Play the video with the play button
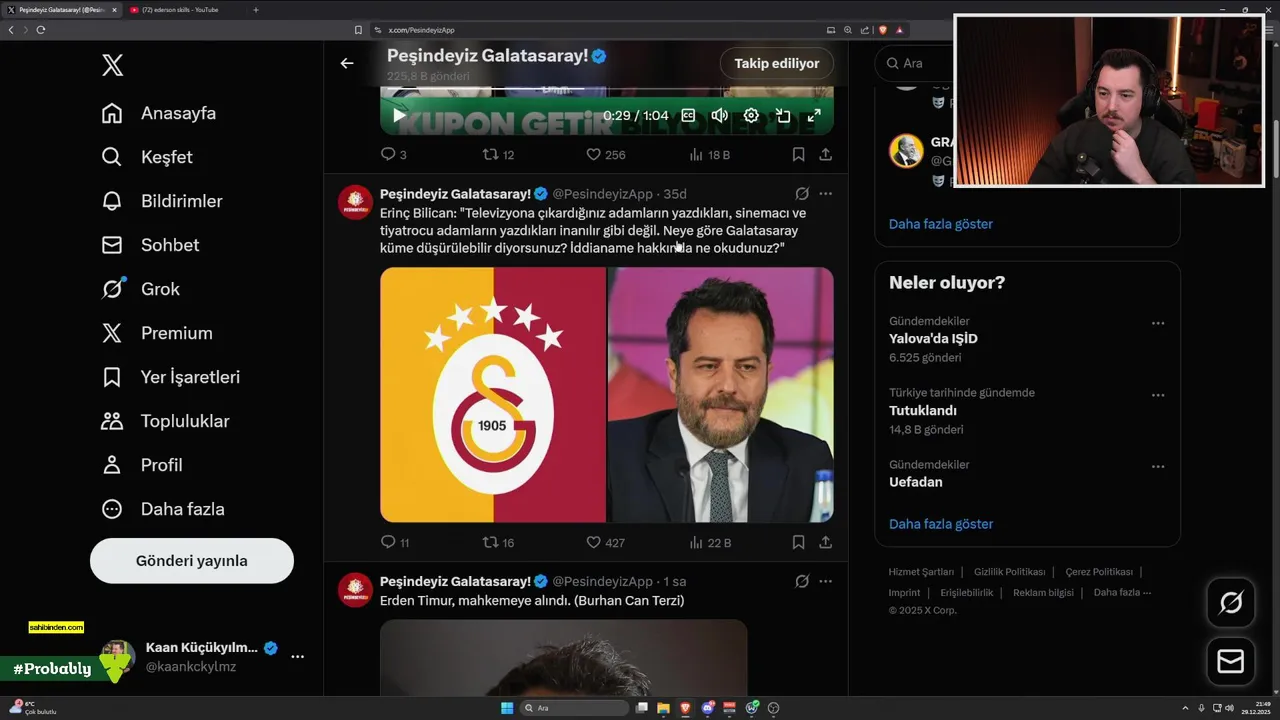The height and width of the screenshot is (720, 1280). coord(399,115)
